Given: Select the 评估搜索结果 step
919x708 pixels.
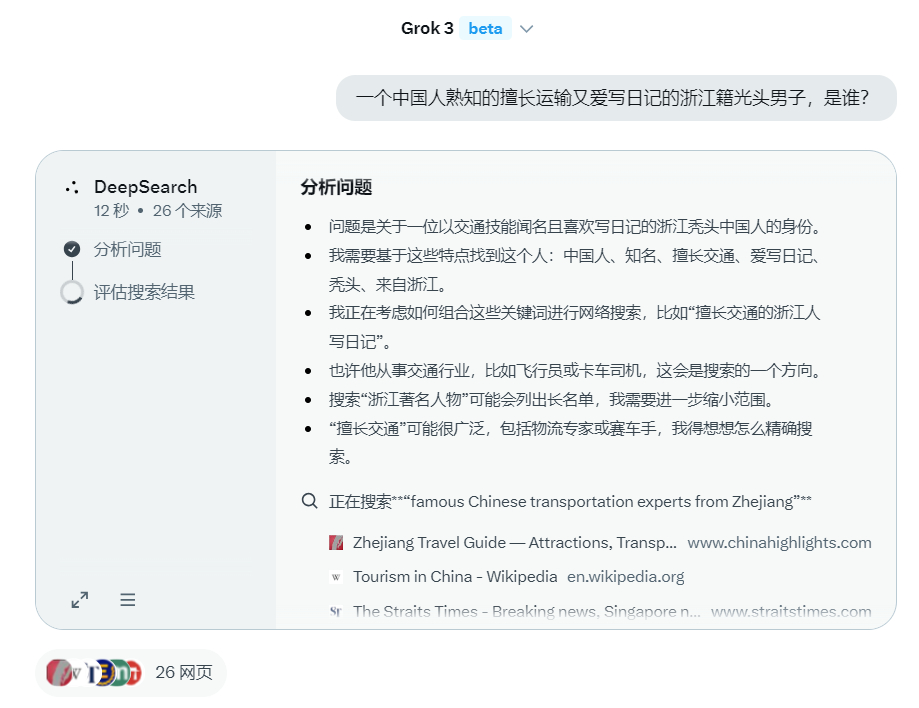Looking at the screenshot, I should (144, 292).
